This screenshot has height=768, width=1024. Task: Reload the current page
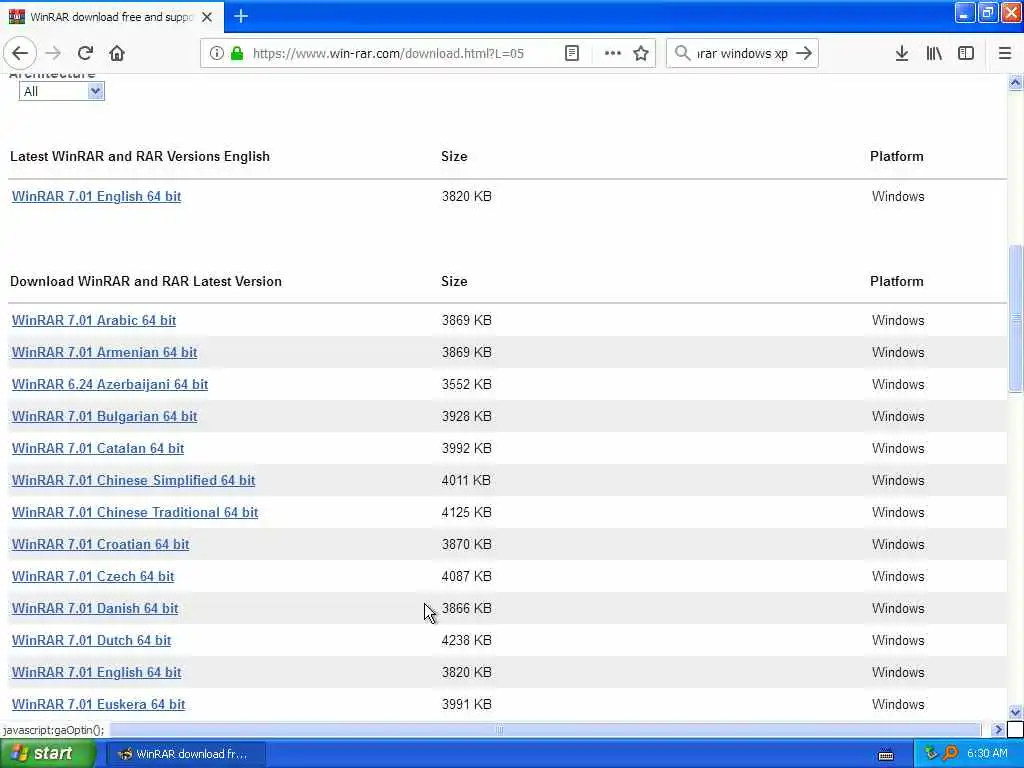coord(85,54)
